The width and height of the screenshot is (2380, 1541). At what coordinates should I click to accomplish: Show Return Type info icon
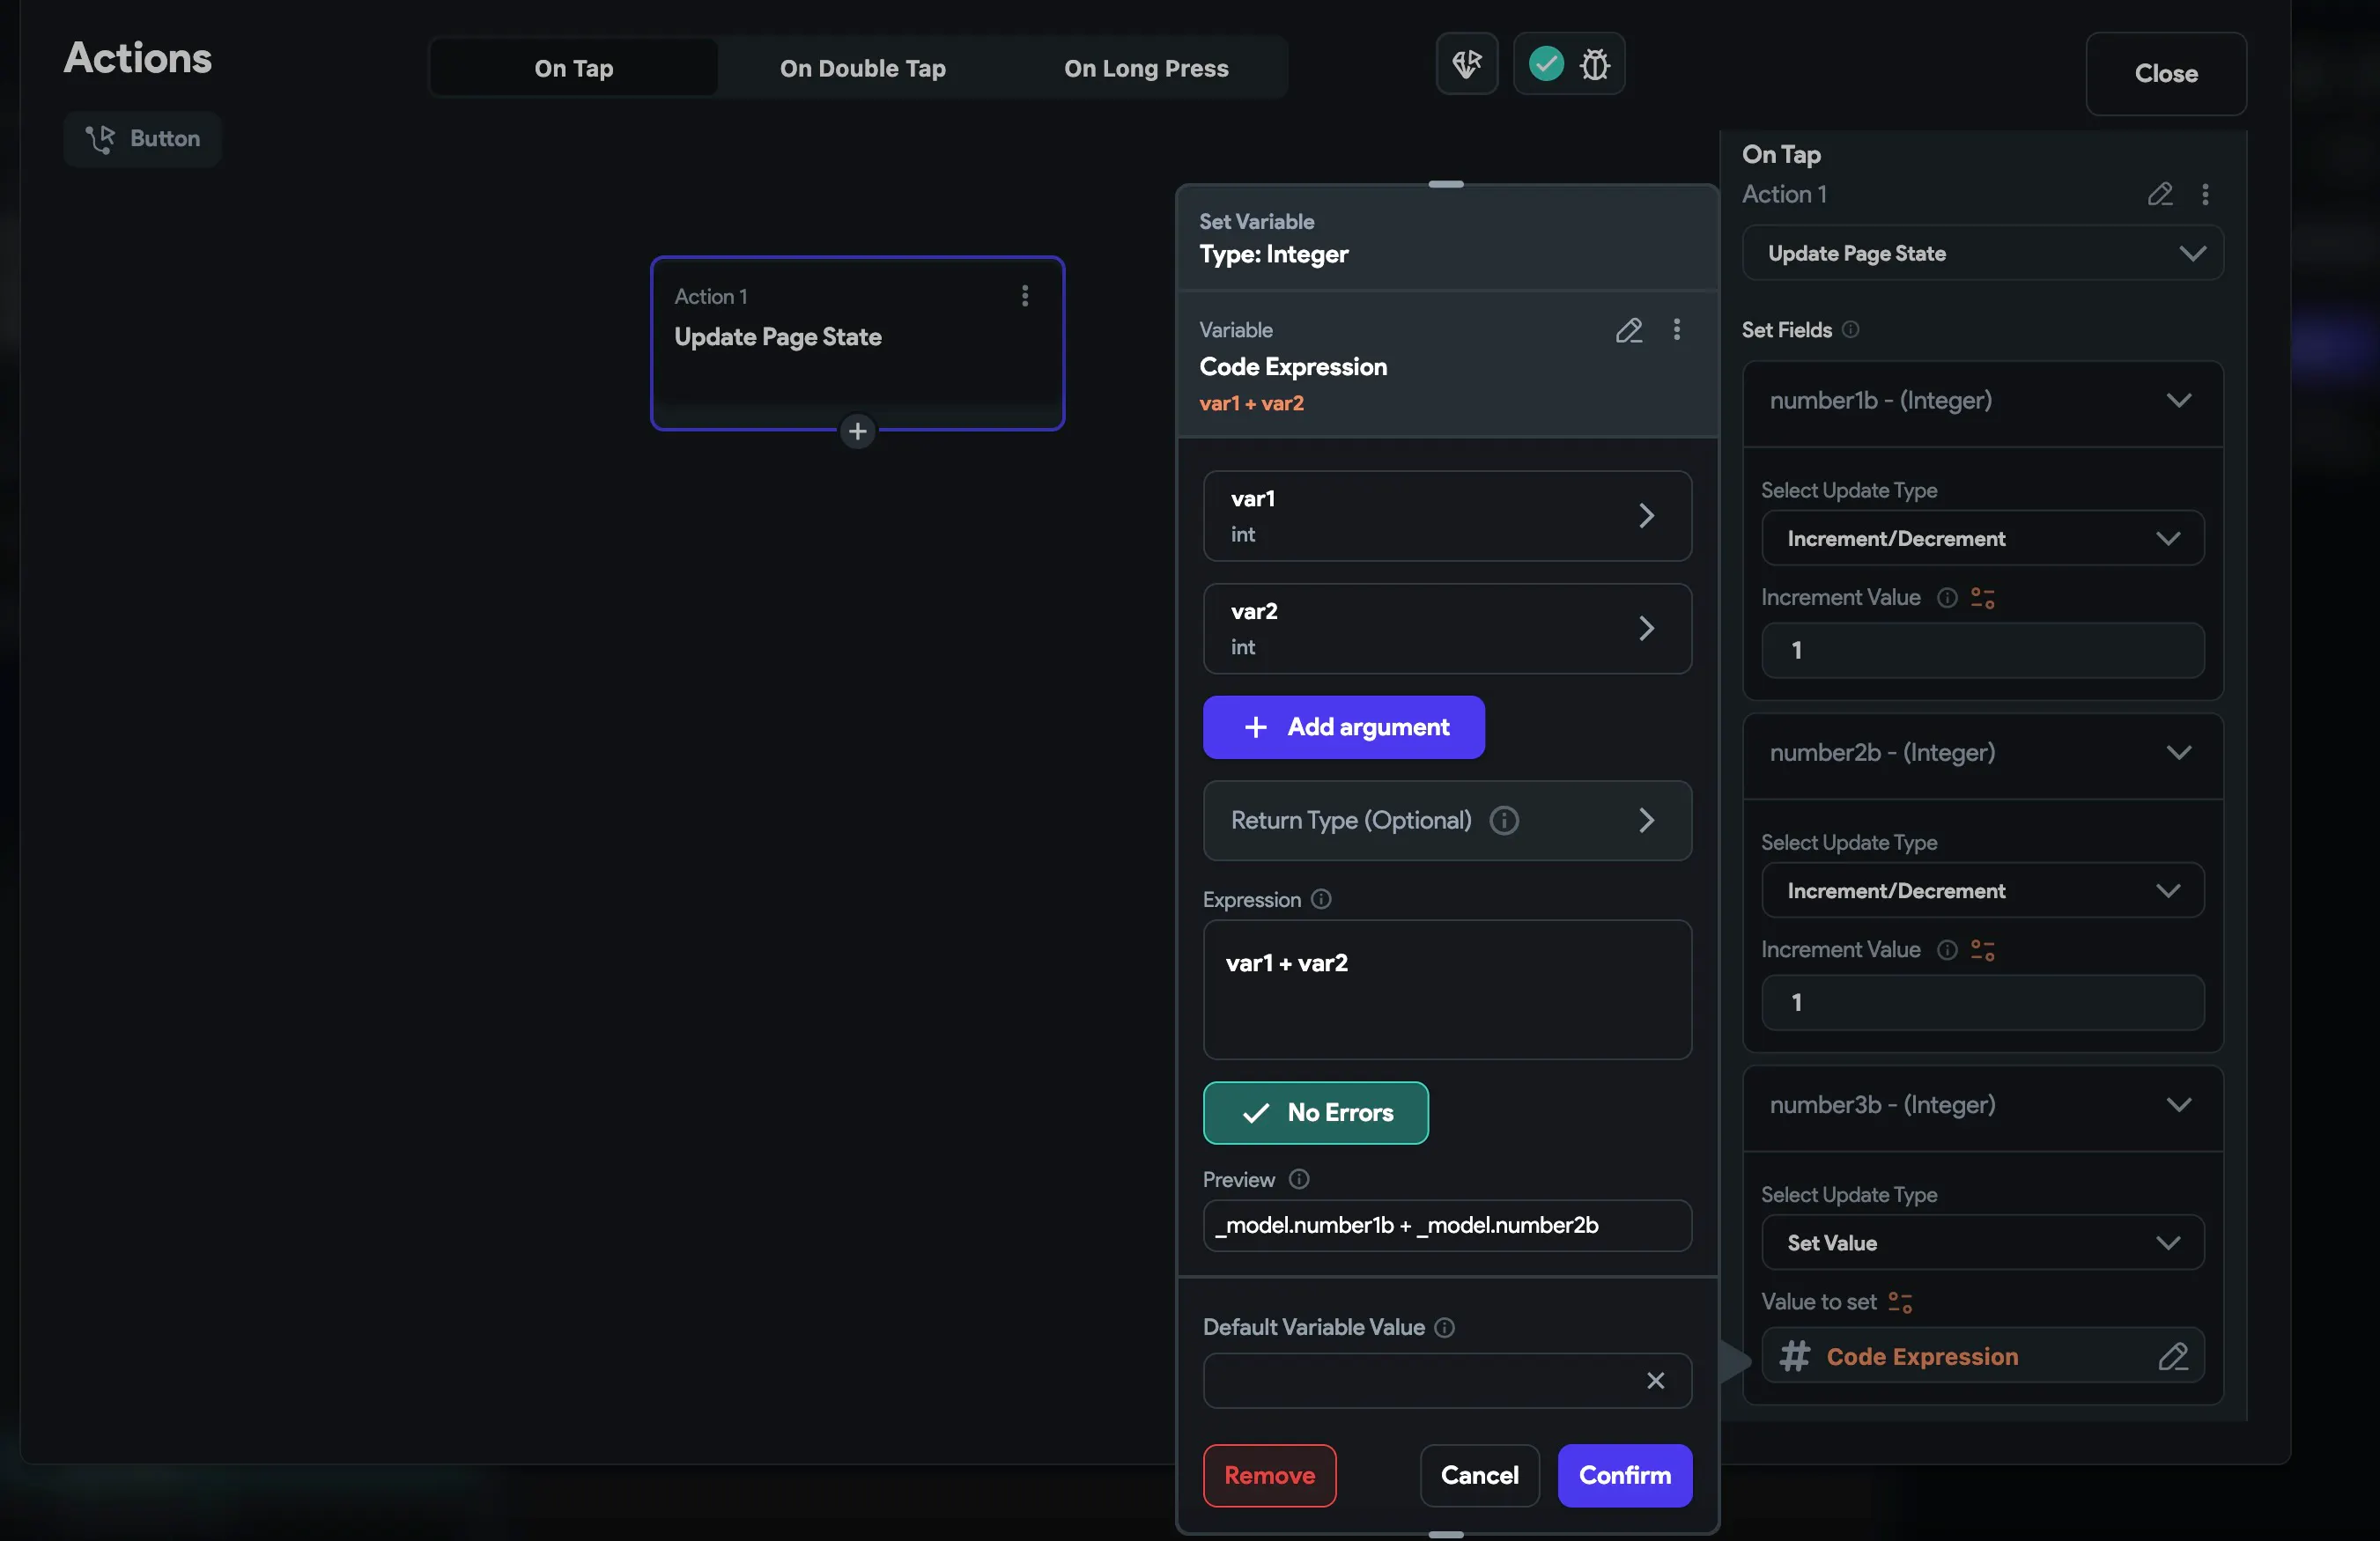pyautogui.click(x=1504, y=820)
